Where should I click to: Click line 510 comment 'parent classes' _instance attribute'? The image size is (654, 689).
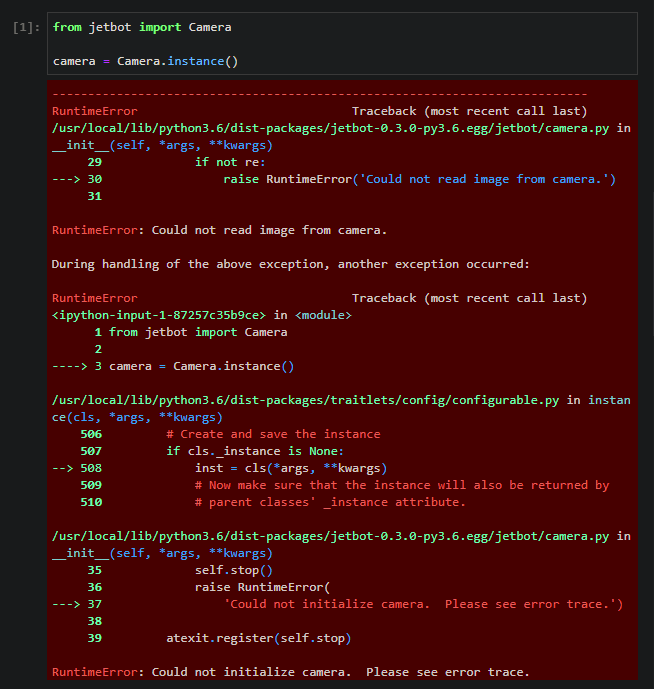(x=330, y=502)
